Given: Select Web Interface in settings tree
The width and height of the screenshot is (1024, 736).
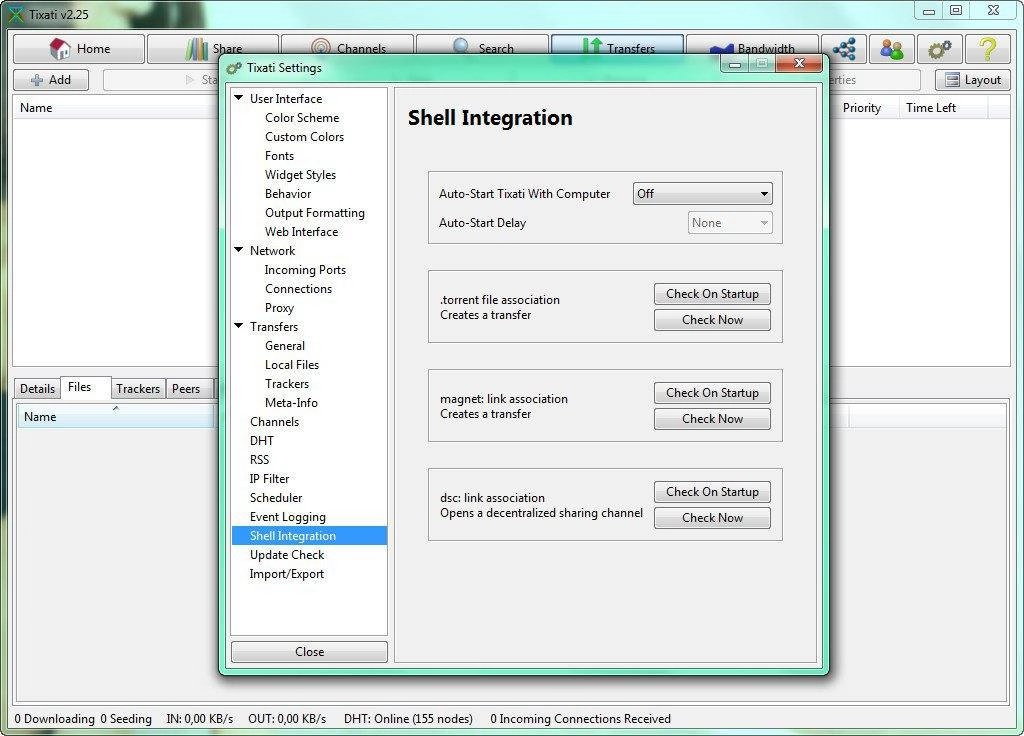Looking at the screenshot, I should pyautogui.click(x=302, y=231).
